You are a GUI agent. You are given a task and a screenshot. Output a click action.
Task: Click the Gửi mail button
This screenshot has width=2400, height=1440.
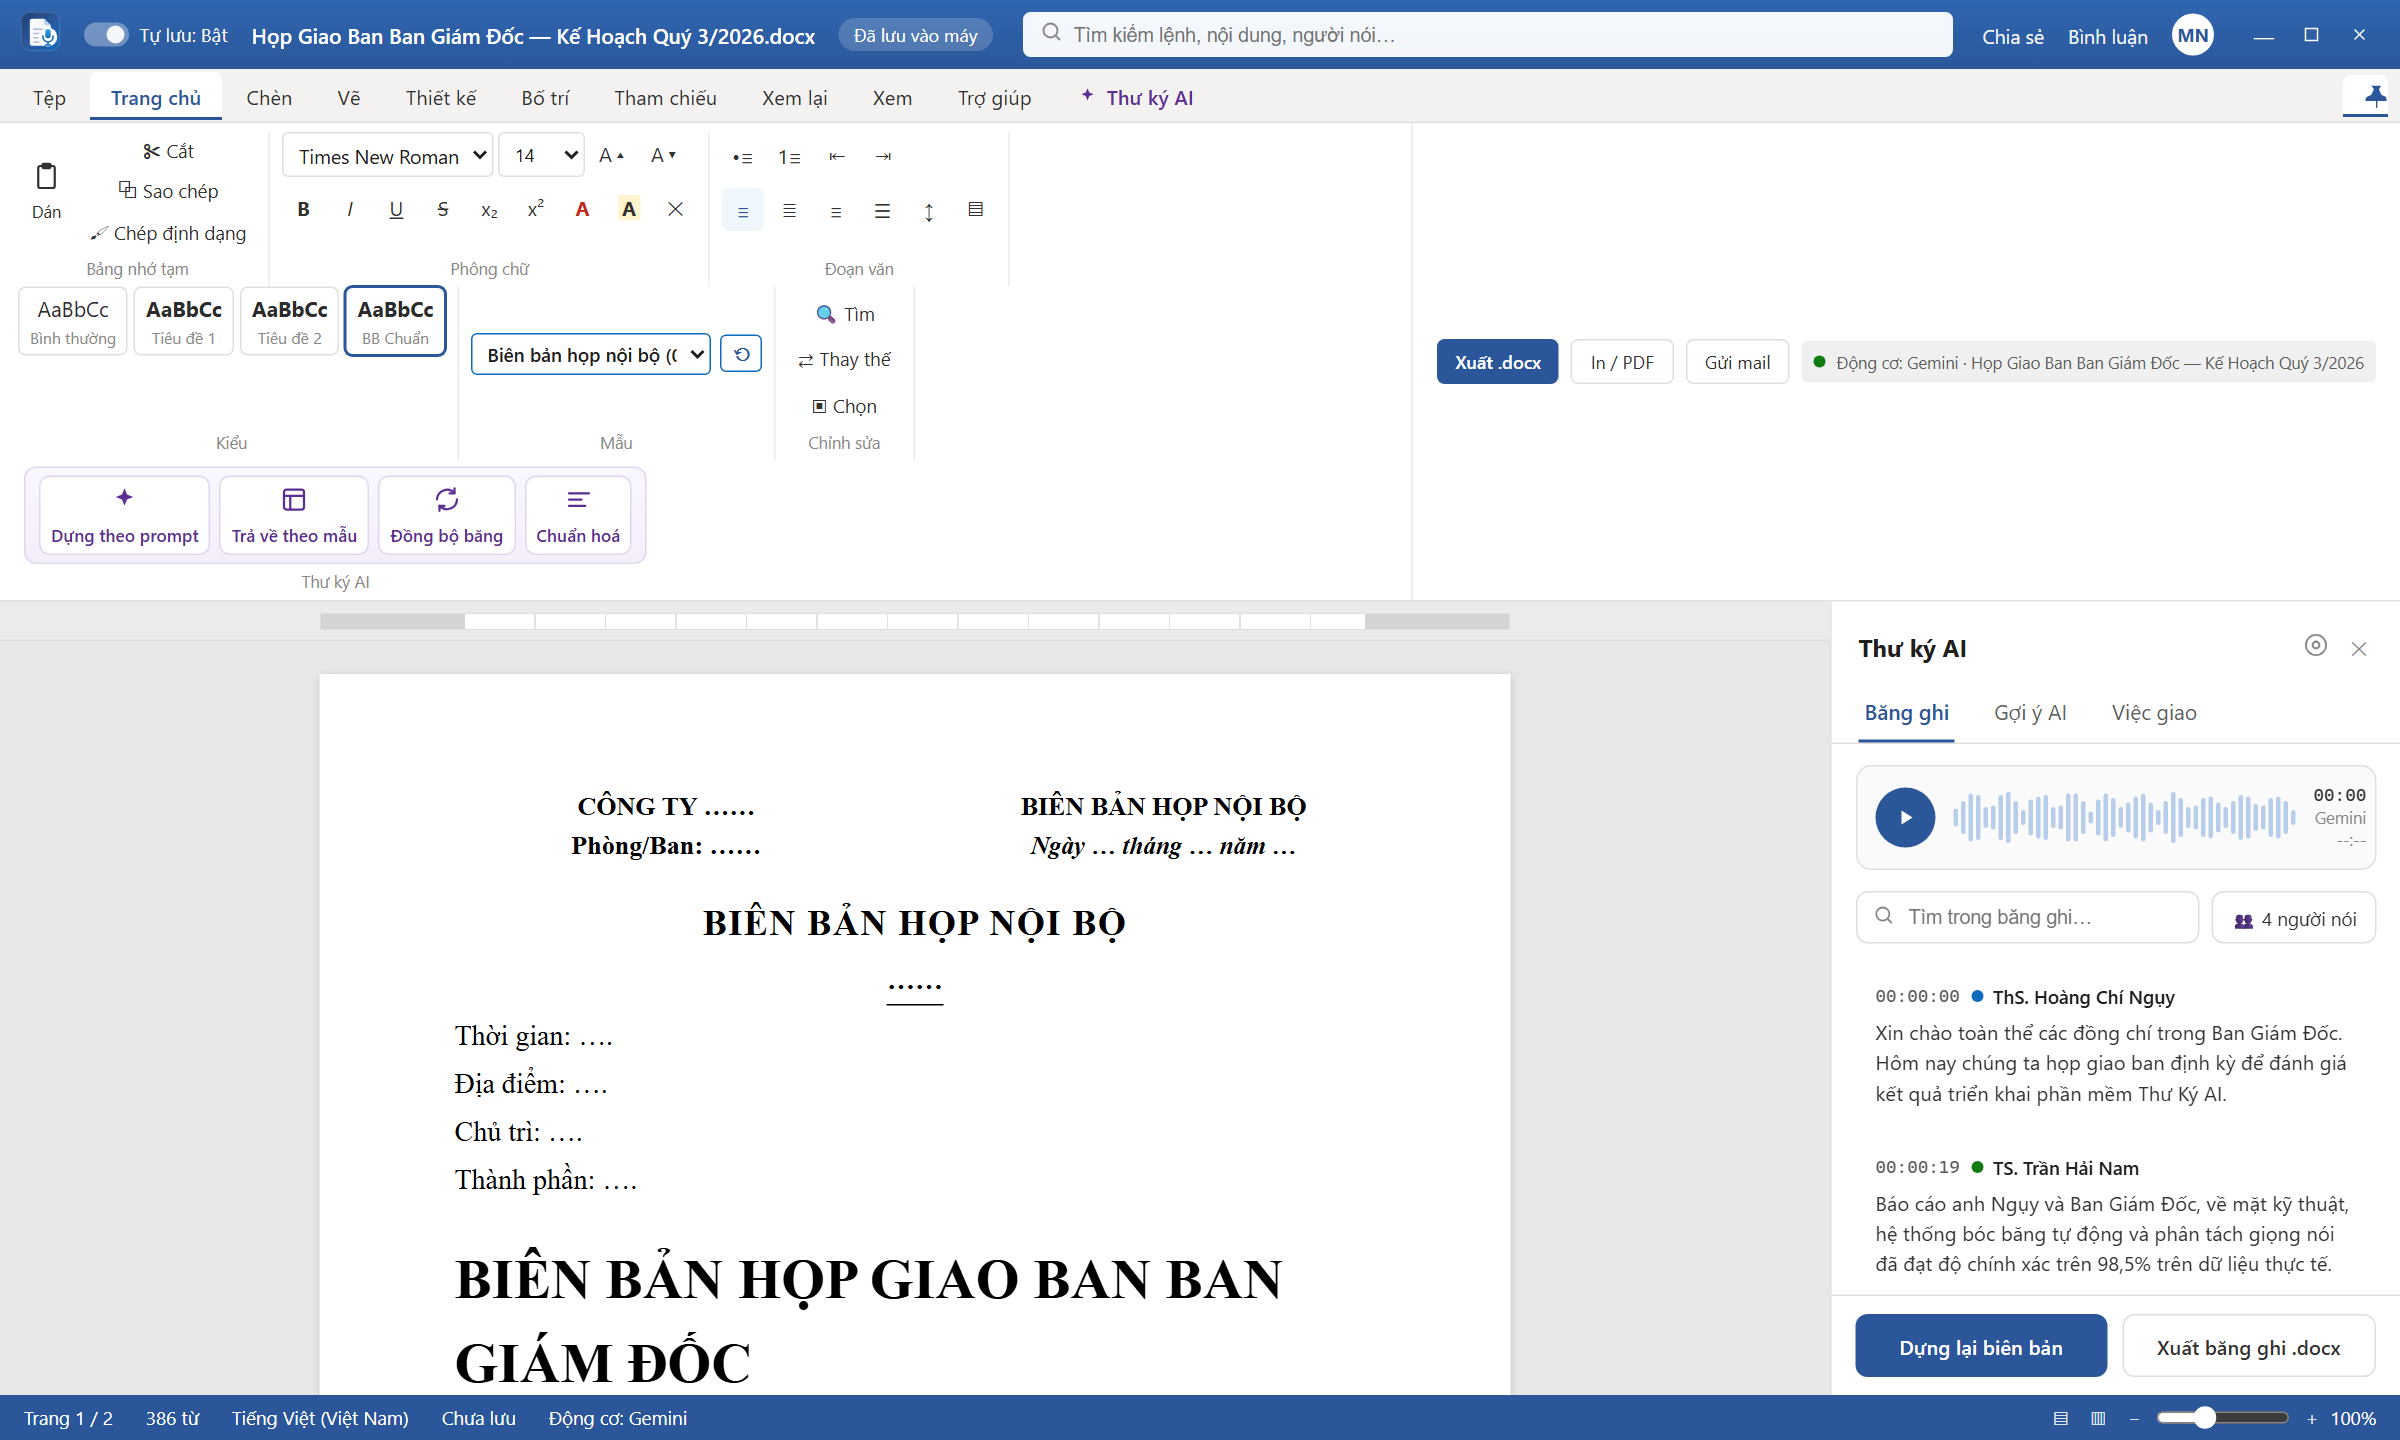[1737, 362]
